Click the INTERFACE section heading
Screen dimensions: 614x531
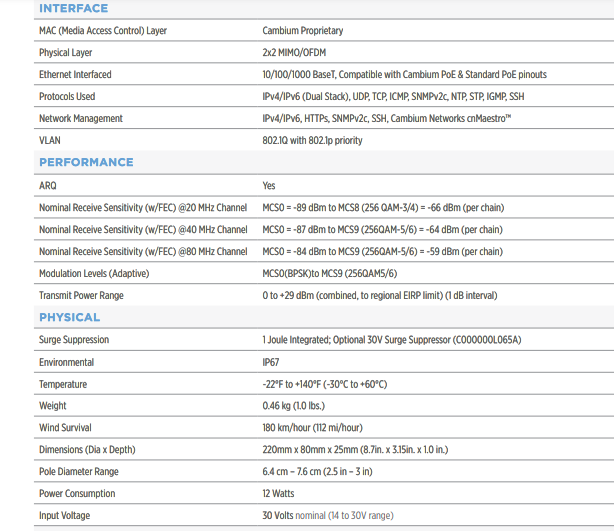pos(73,9)
